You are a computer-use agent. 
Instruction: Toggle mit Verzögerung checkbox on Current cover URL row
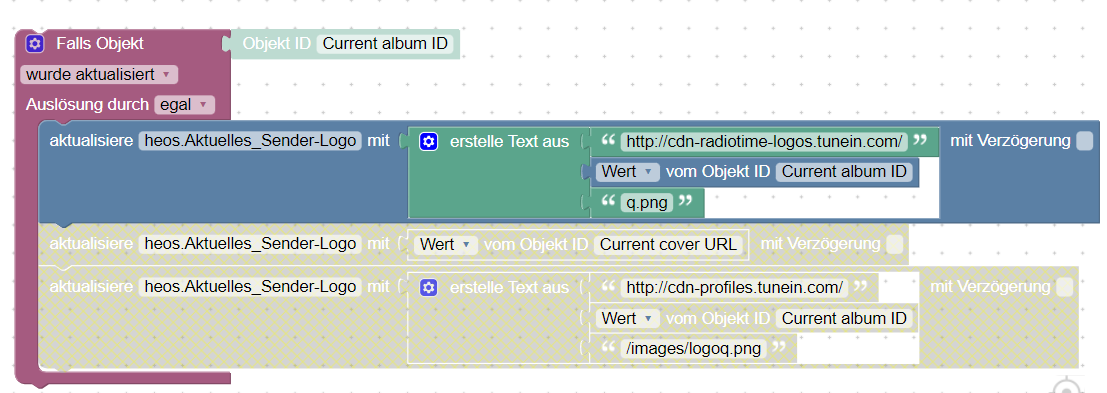pos(894,245)
